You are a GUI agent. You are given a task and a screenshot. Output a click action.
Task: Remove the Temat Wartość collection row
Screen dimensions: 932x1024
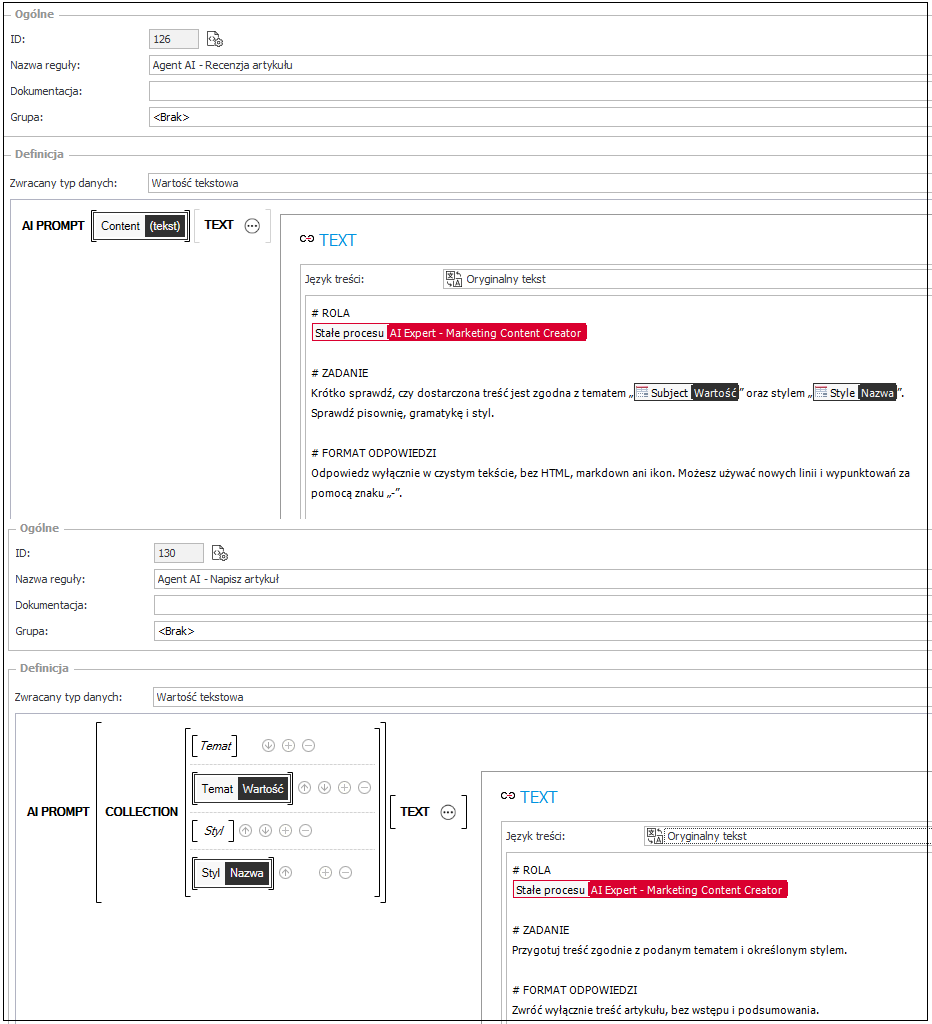click(x=364, y=788)
